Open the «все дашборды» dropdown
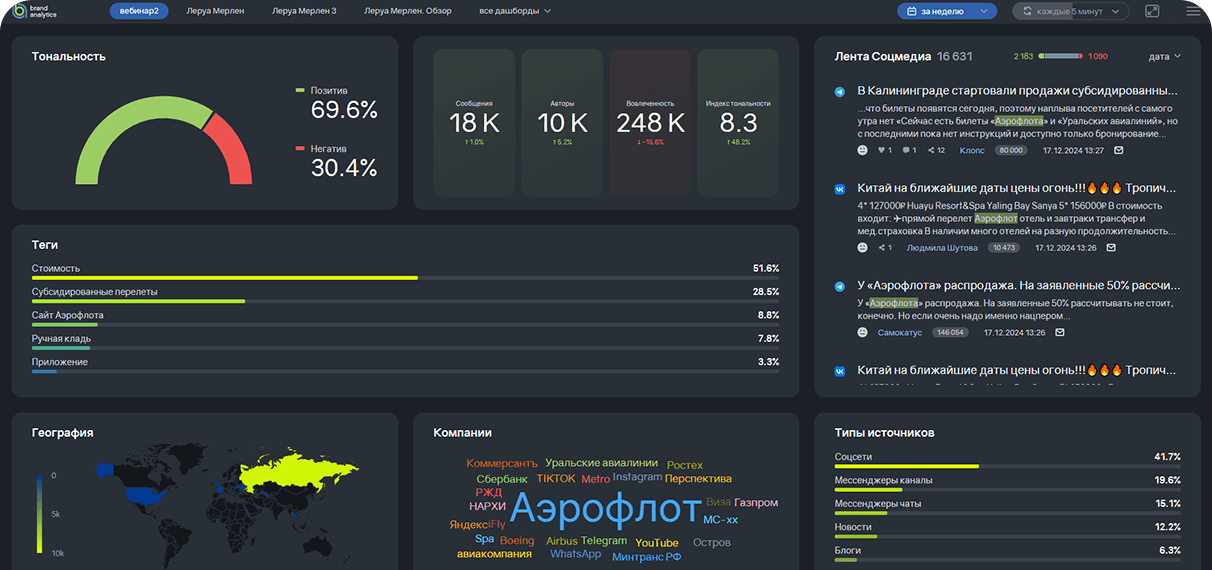 point(515,11)
